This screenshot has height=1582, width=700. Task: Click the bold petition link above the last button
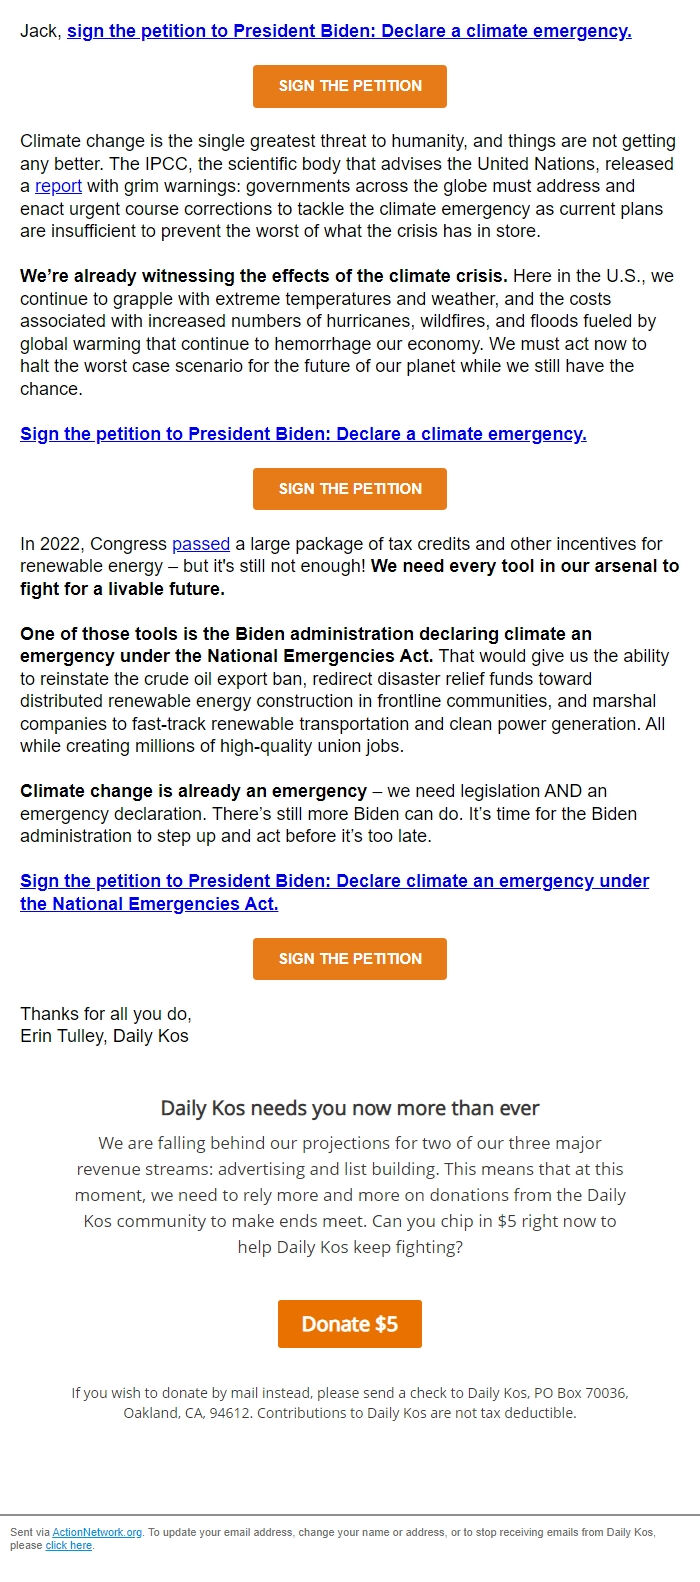coord(333,881)
